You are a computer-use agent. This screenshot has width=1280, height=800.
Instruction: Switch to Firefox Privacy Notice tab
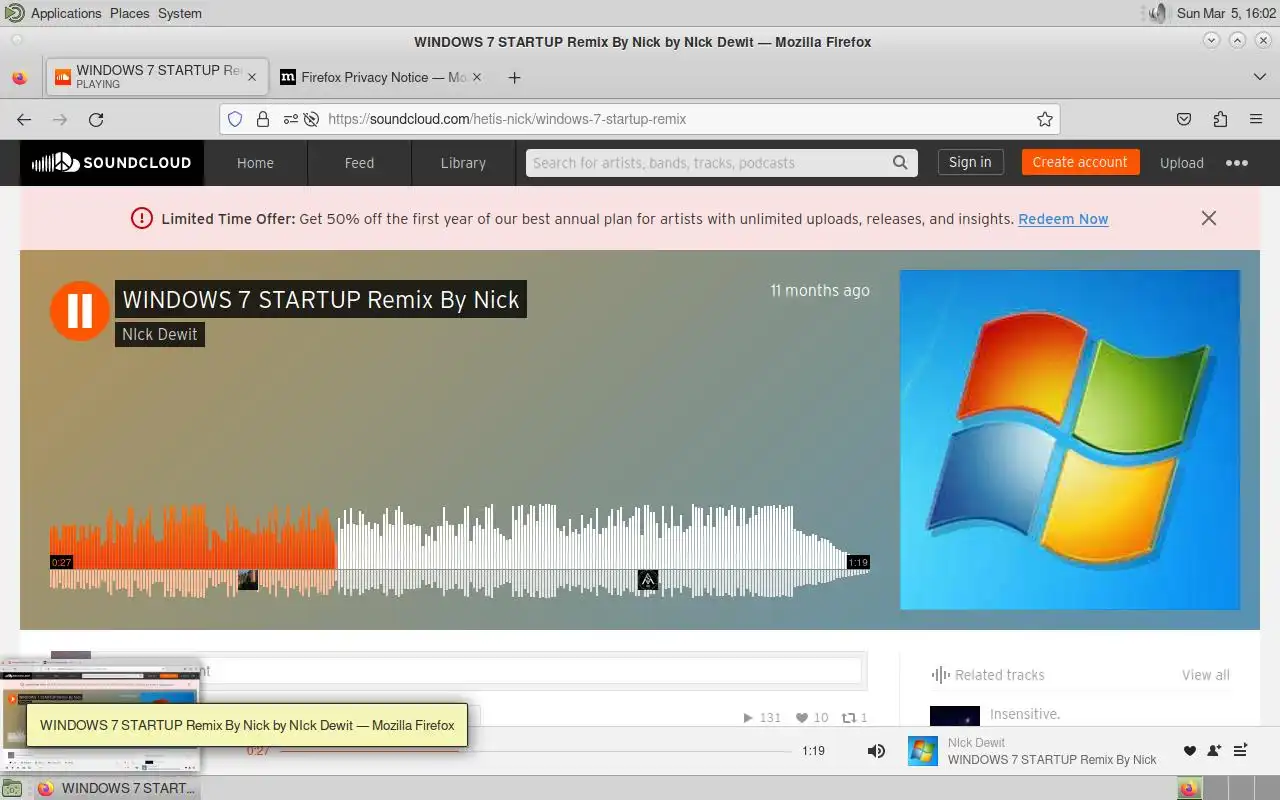tap(380, 77)
